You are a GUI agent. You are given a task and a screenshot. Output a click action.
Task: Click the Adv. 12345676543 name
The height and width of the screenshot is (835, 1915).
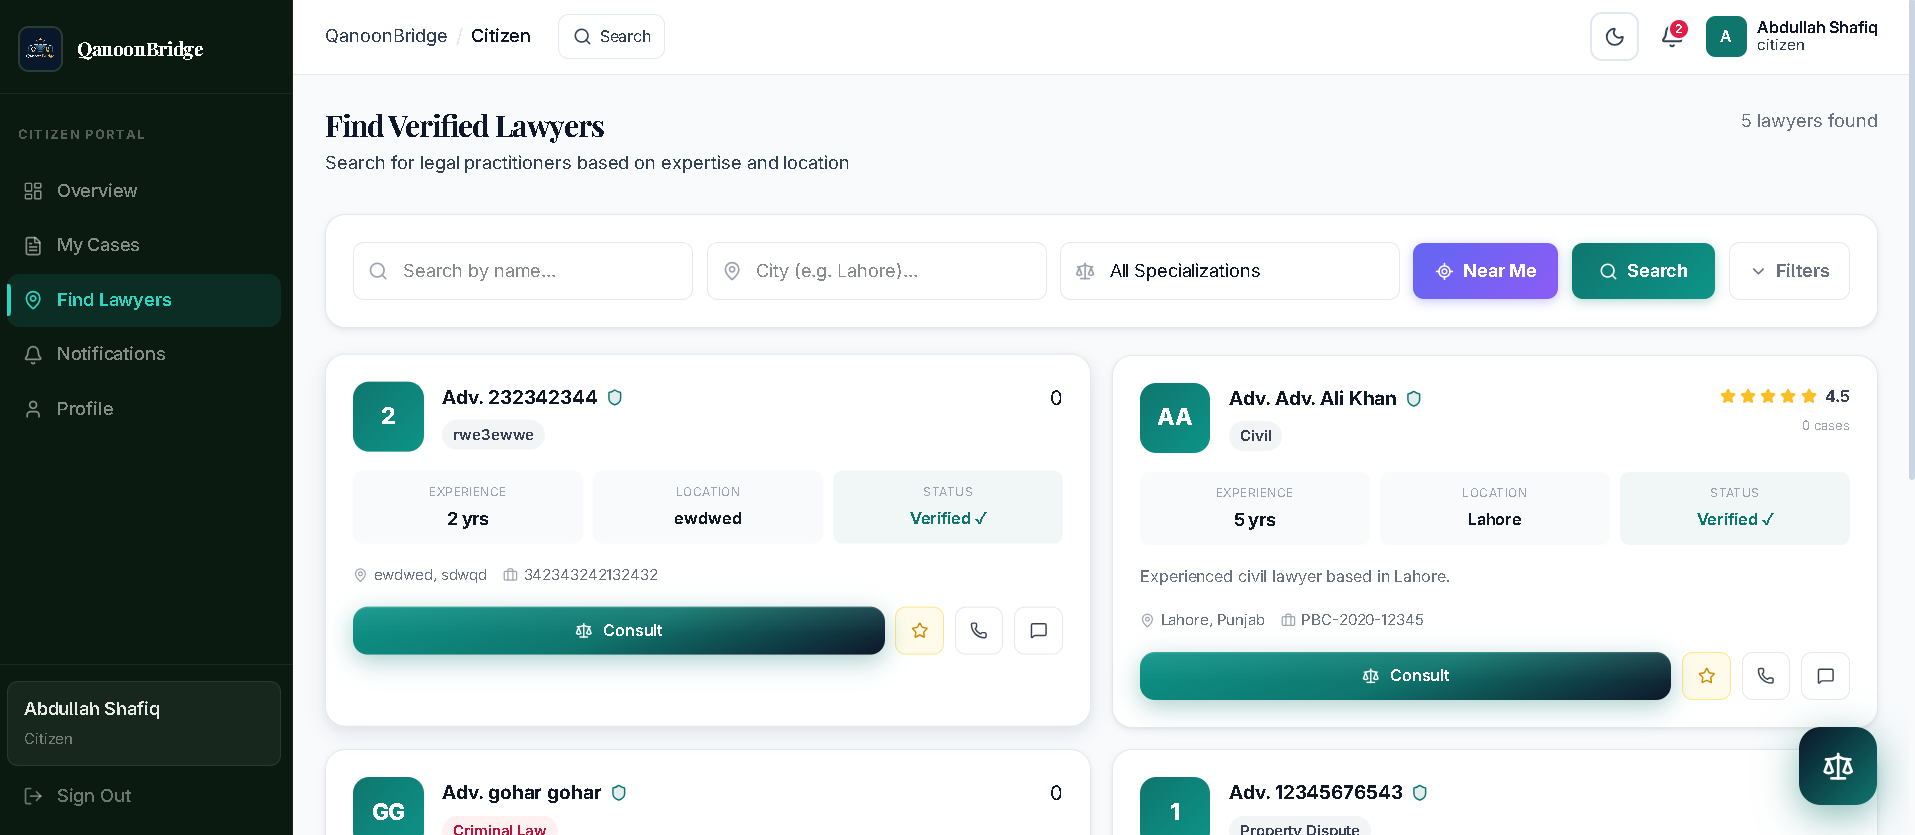click(1316, 793)
